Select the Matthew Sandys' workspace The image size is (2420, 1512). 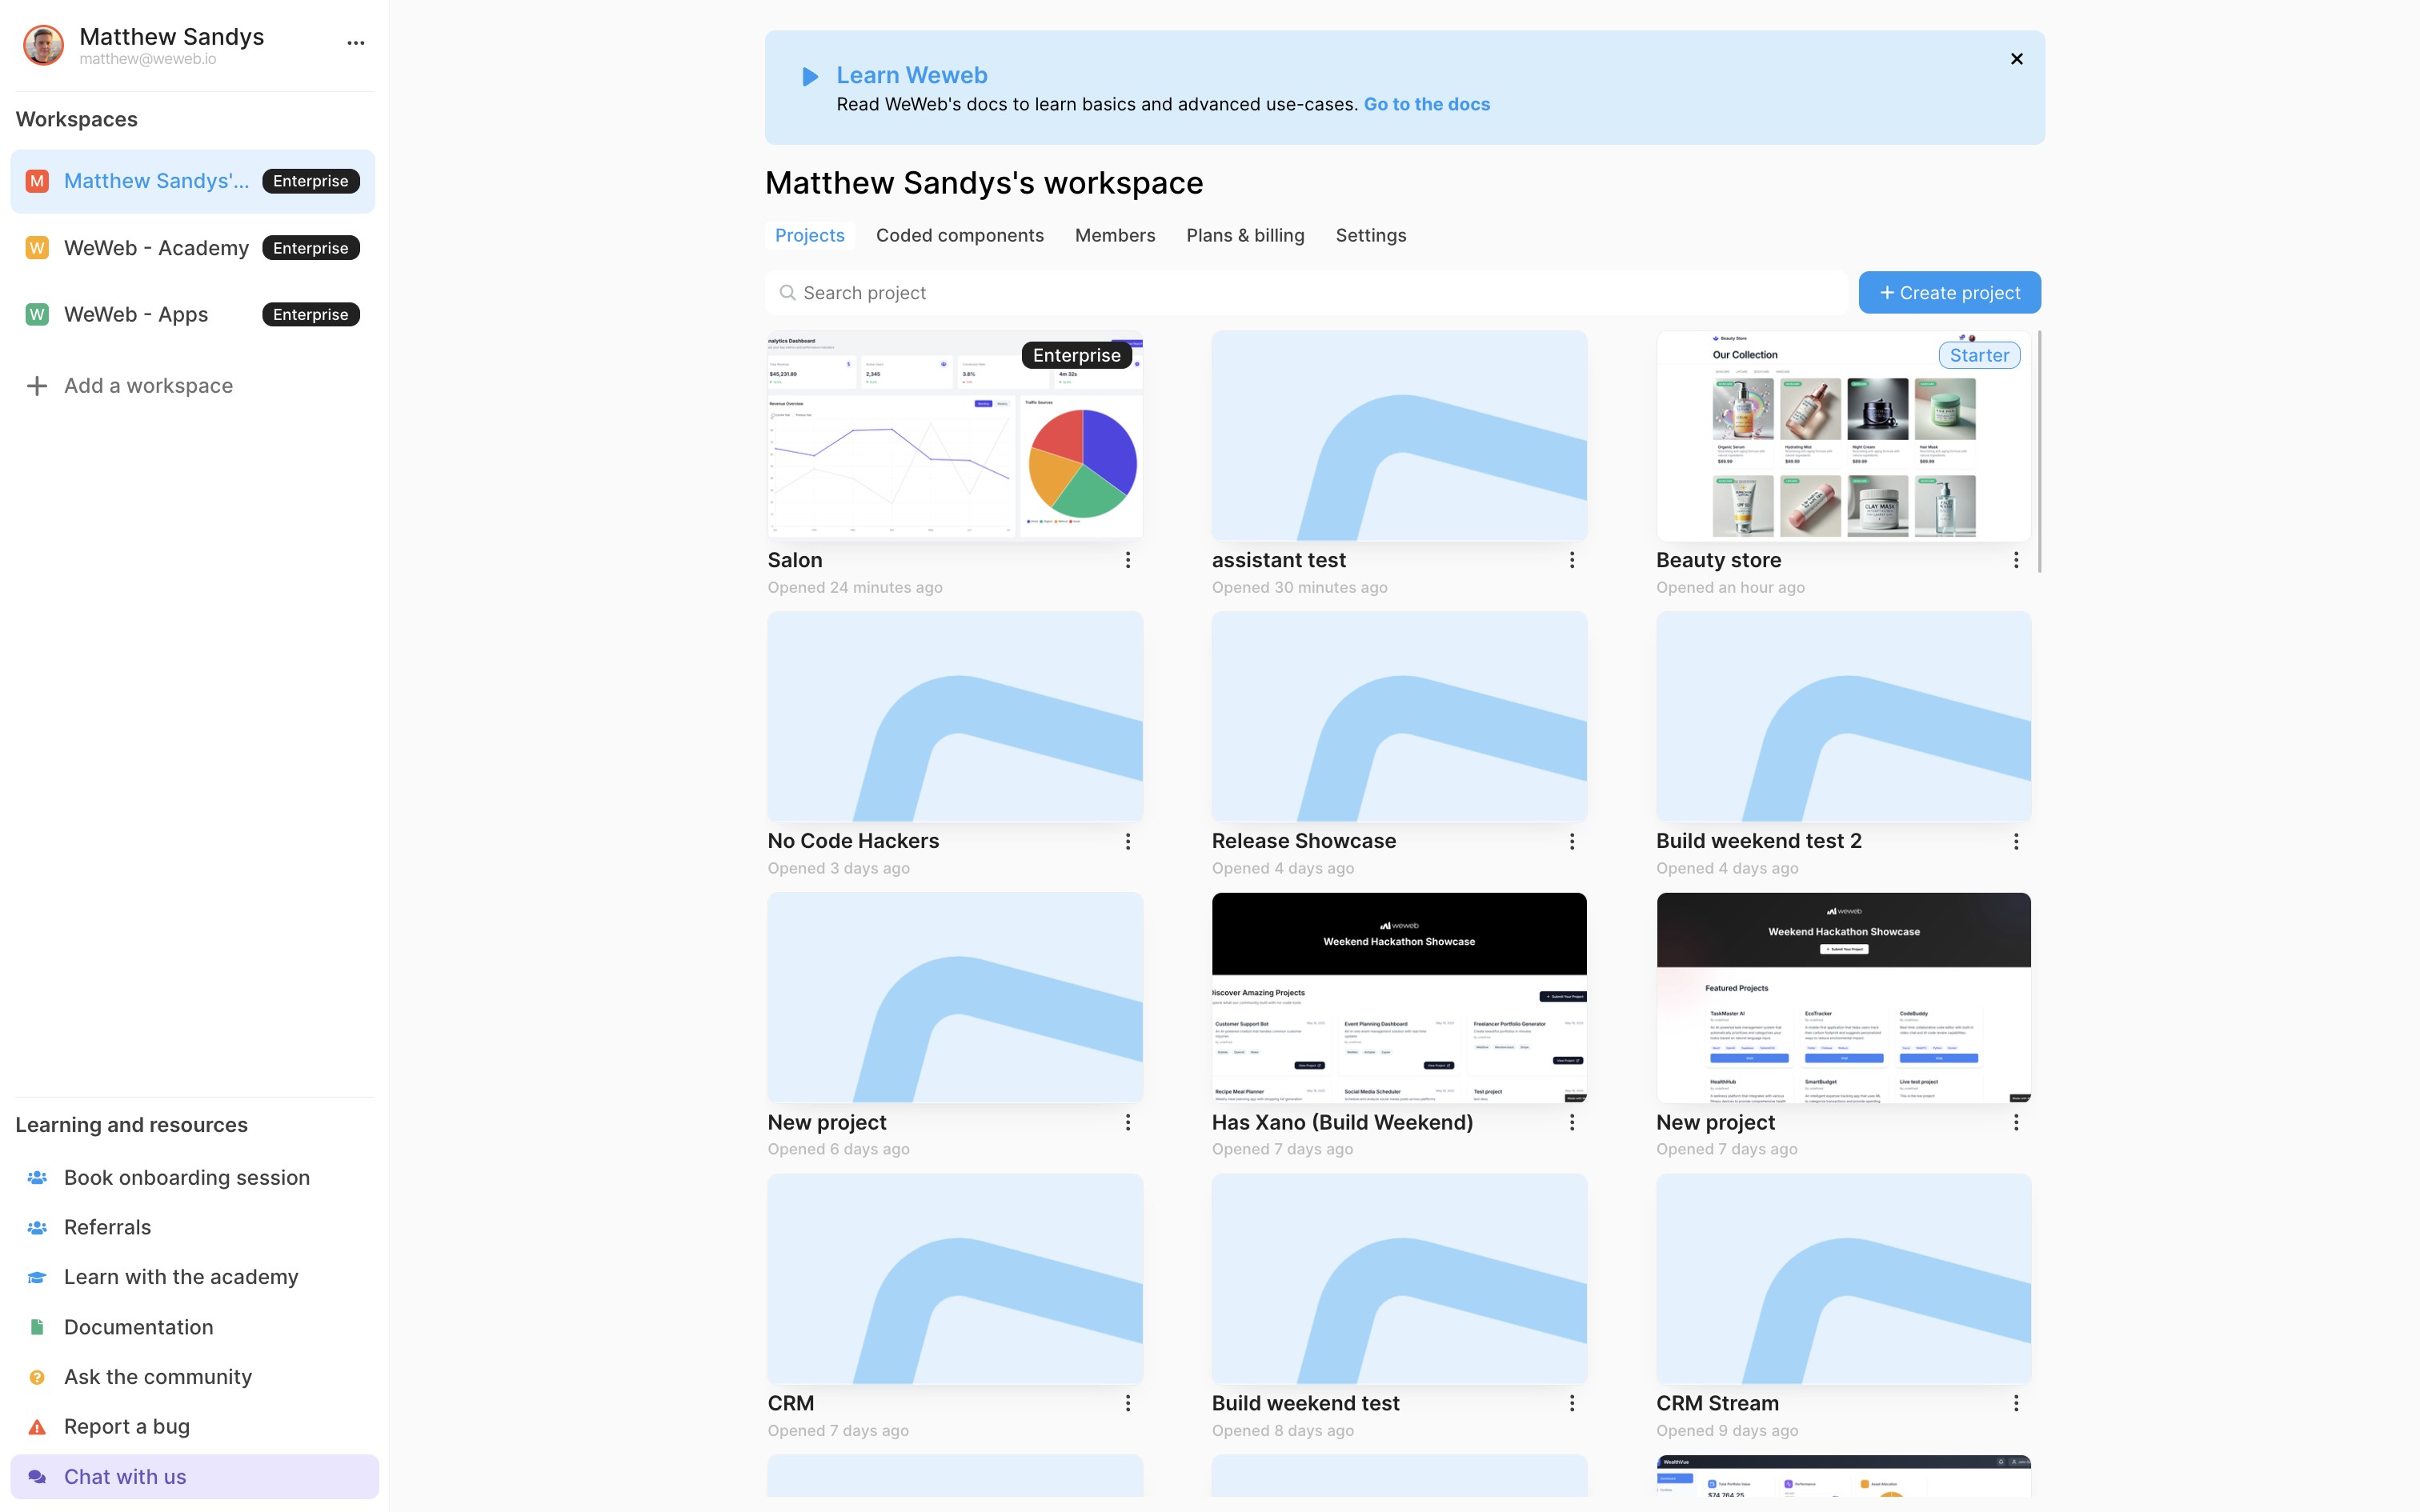pyautogui.click(x=192, y=181)
